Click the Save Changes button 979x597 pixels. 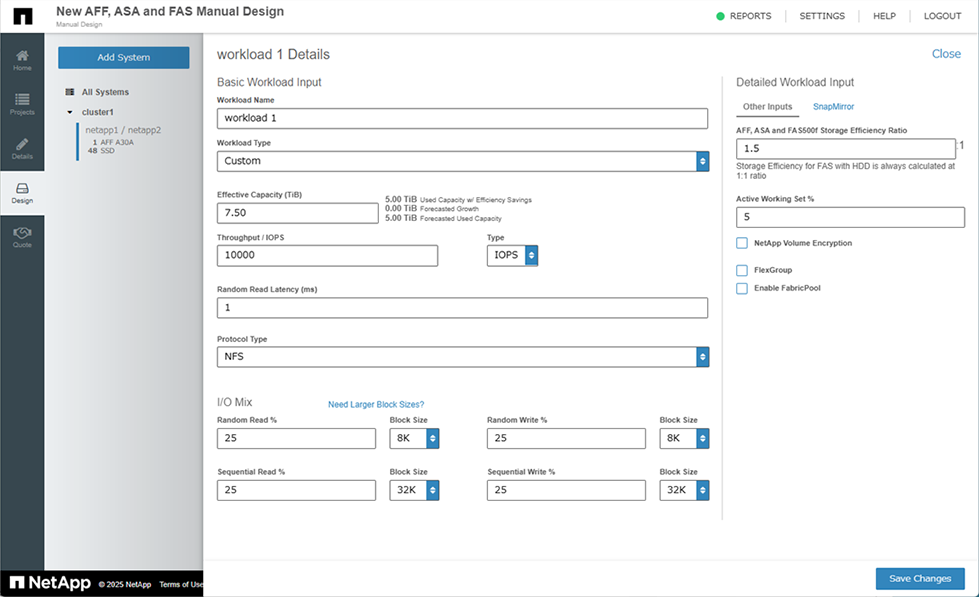point(920,578)
